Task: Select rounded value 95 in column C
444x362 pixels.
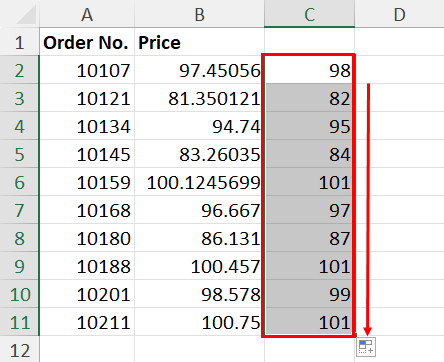Action: [310, 126]
